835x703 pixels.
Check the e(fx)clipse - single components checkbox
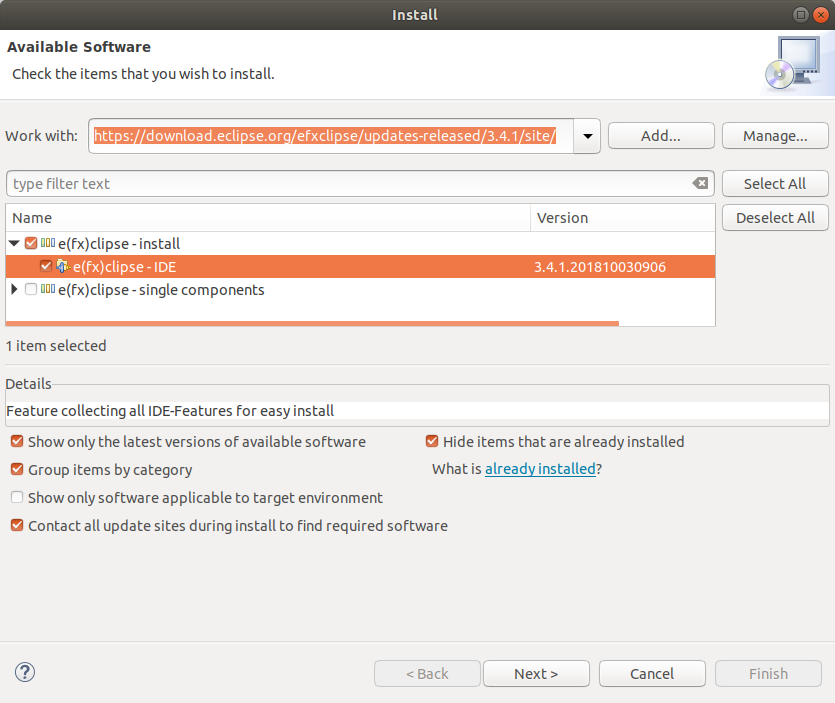point(31,289)
